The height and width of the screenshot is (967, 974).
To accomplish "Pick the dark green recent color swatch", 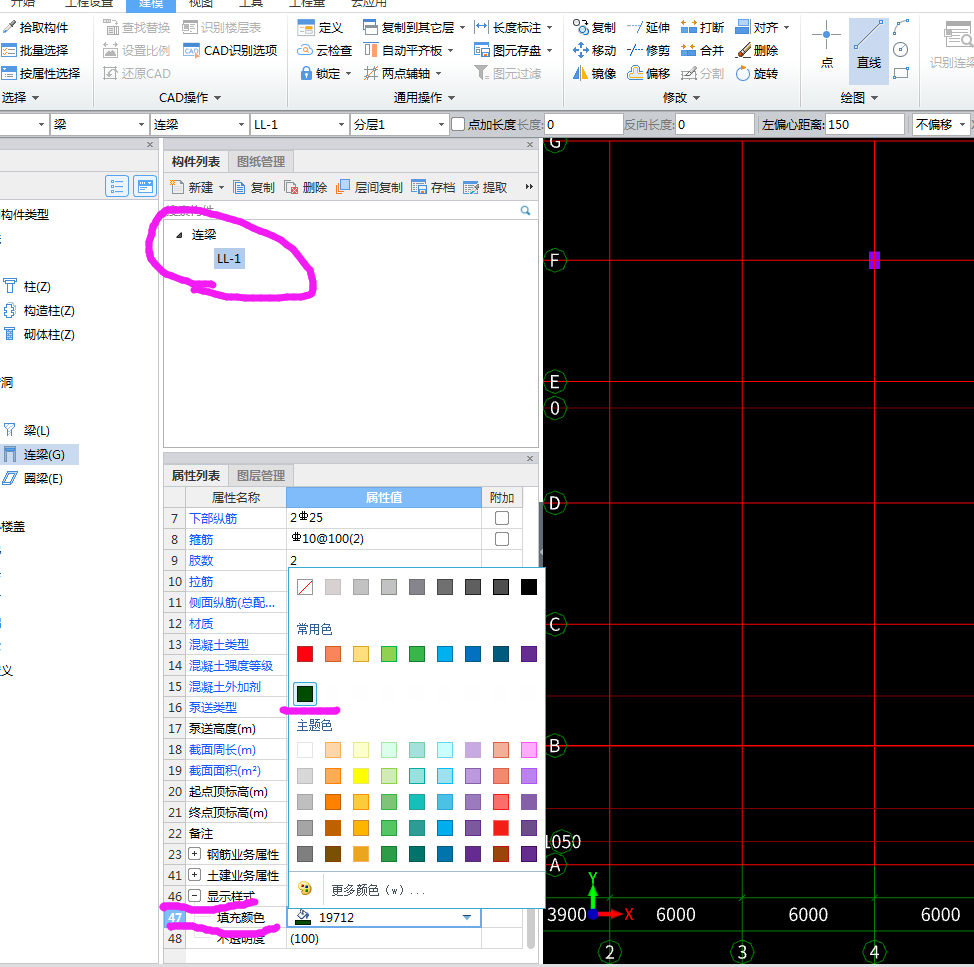I will [305, 694].
